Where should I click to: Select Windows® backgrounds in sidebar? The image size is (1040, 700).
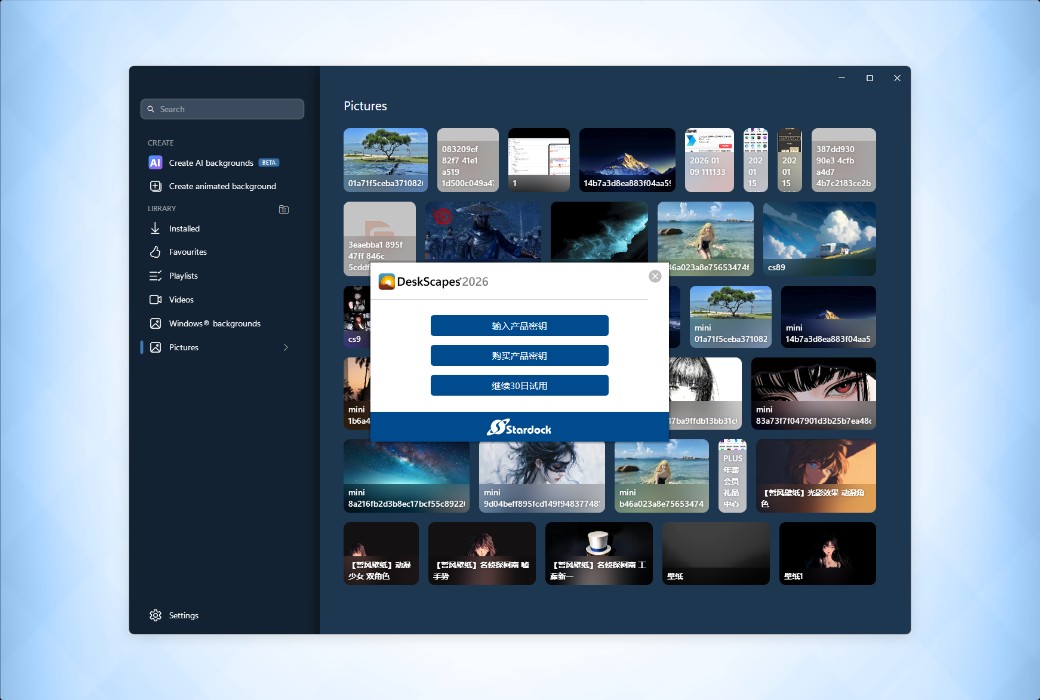(214, 324)
